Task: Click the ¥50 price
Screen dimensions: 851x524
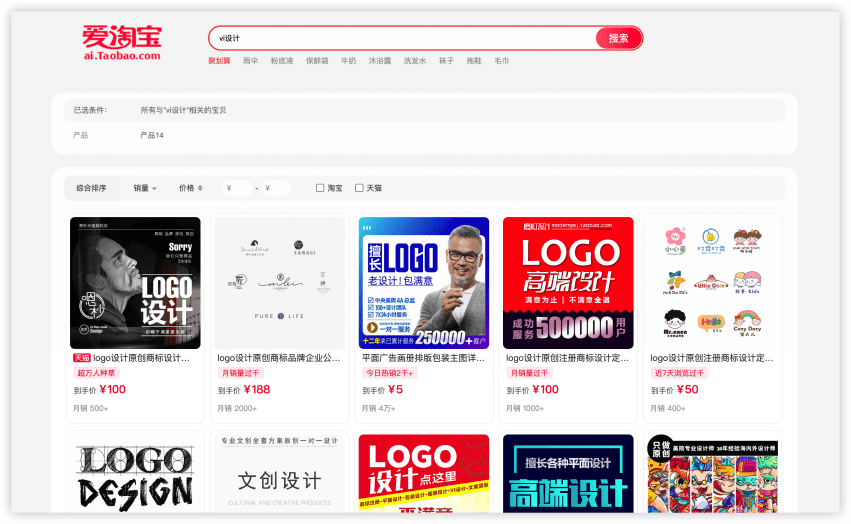Action: click(687, 389)
